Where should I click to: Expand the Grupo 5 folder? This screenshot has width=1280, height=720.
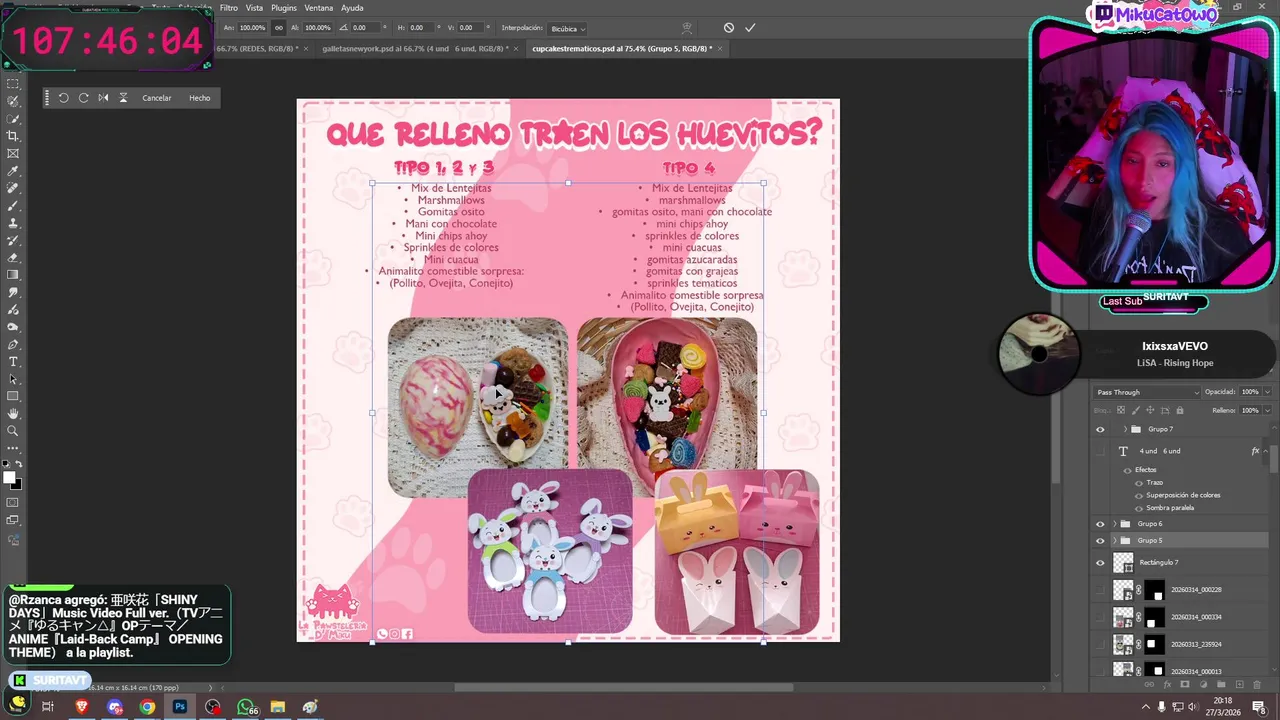(x=1114, y=541)
